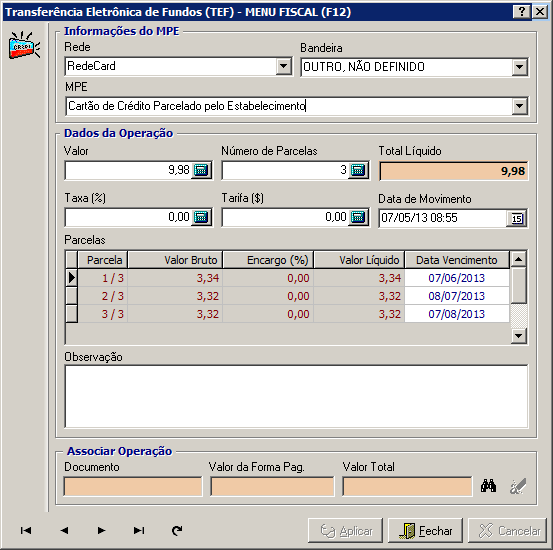The width and height of the screenshot is (553, 550).
Task: Open calculator for the Valor field
Action: 201,170
